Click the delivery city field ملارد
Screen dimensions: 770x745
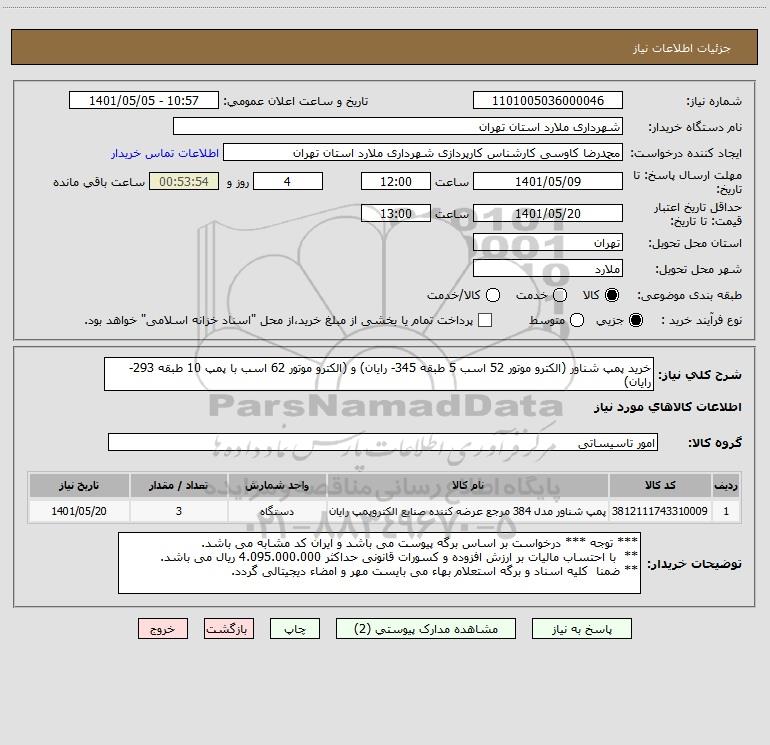(548, 269)
